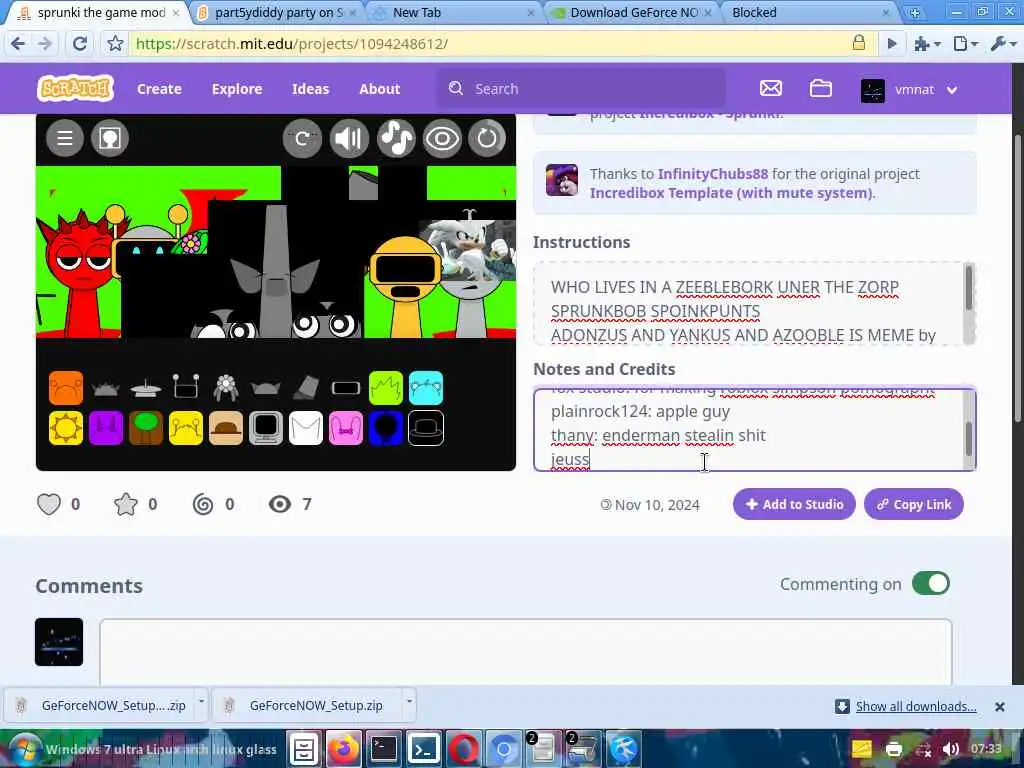Click the comment text box
1024x768 pixels.
pyautogui.click(x=526, y=652)
